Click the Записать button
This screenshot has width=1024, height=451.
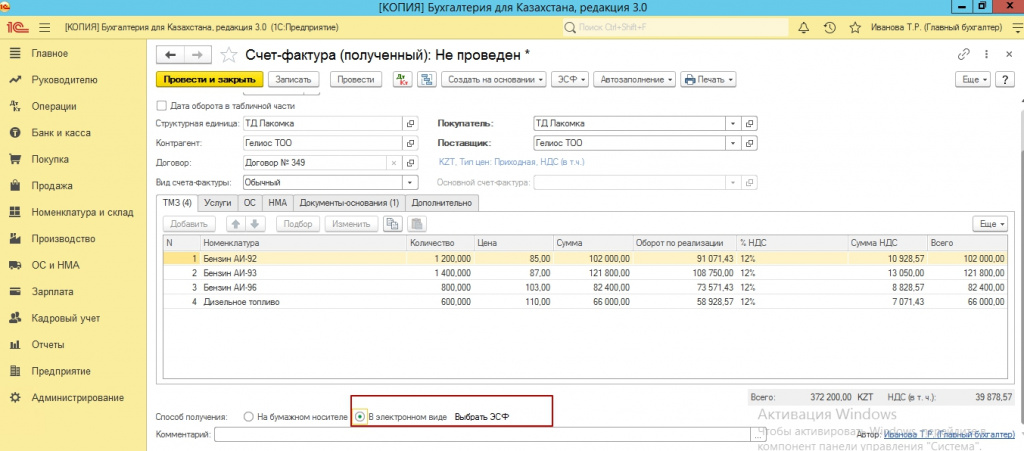coord(294,80)
